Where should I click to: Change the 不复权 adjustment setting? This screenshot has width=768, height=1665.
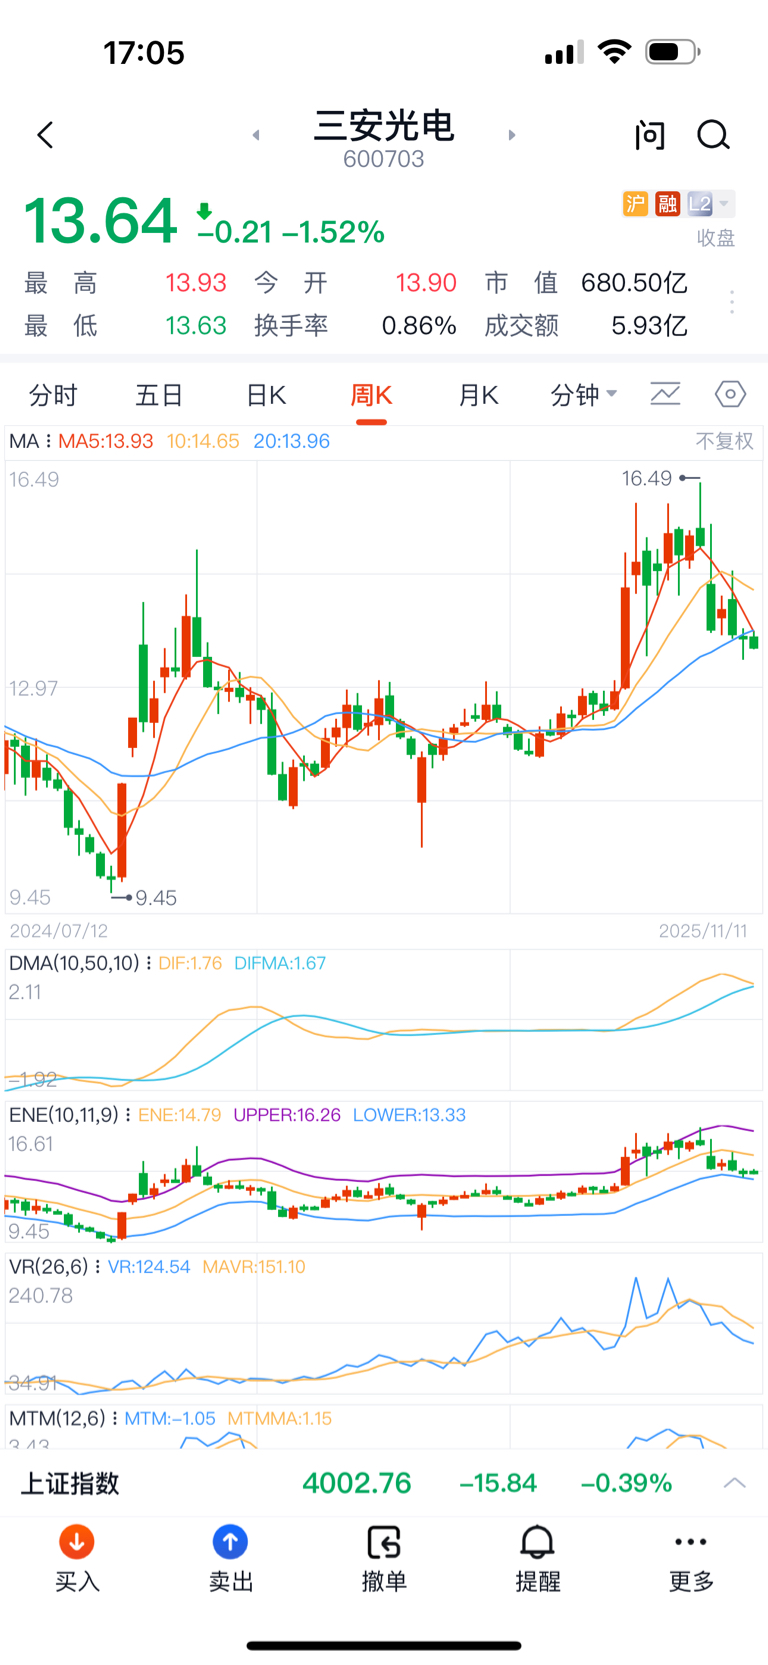(725, 441)
